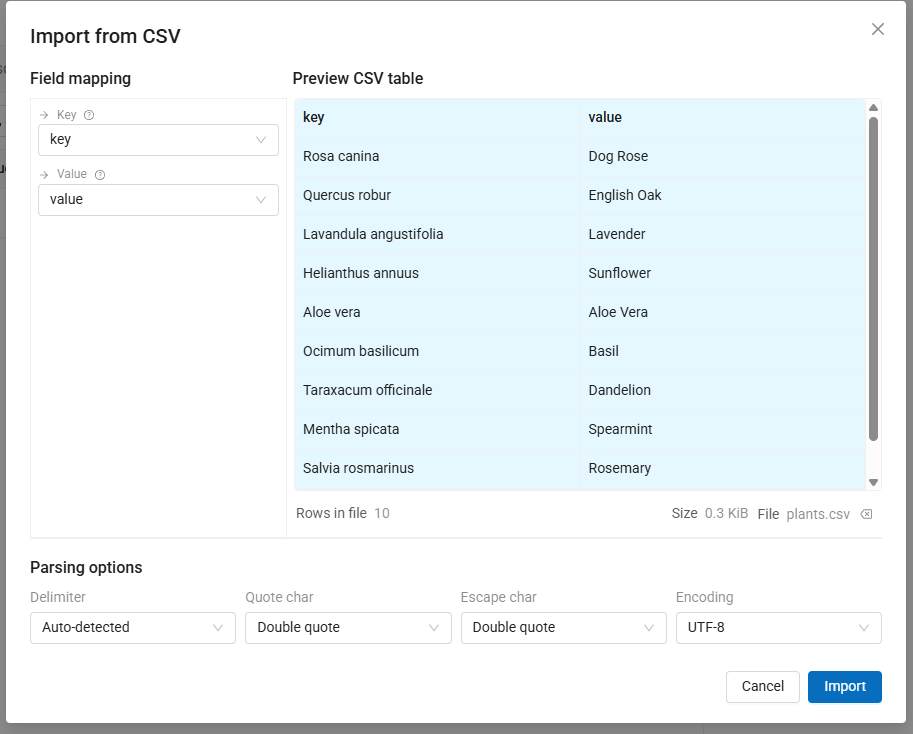The image size is (913, 734).
Task: Click the 'Preview CSV table' heading
Action: coord(358,79)
